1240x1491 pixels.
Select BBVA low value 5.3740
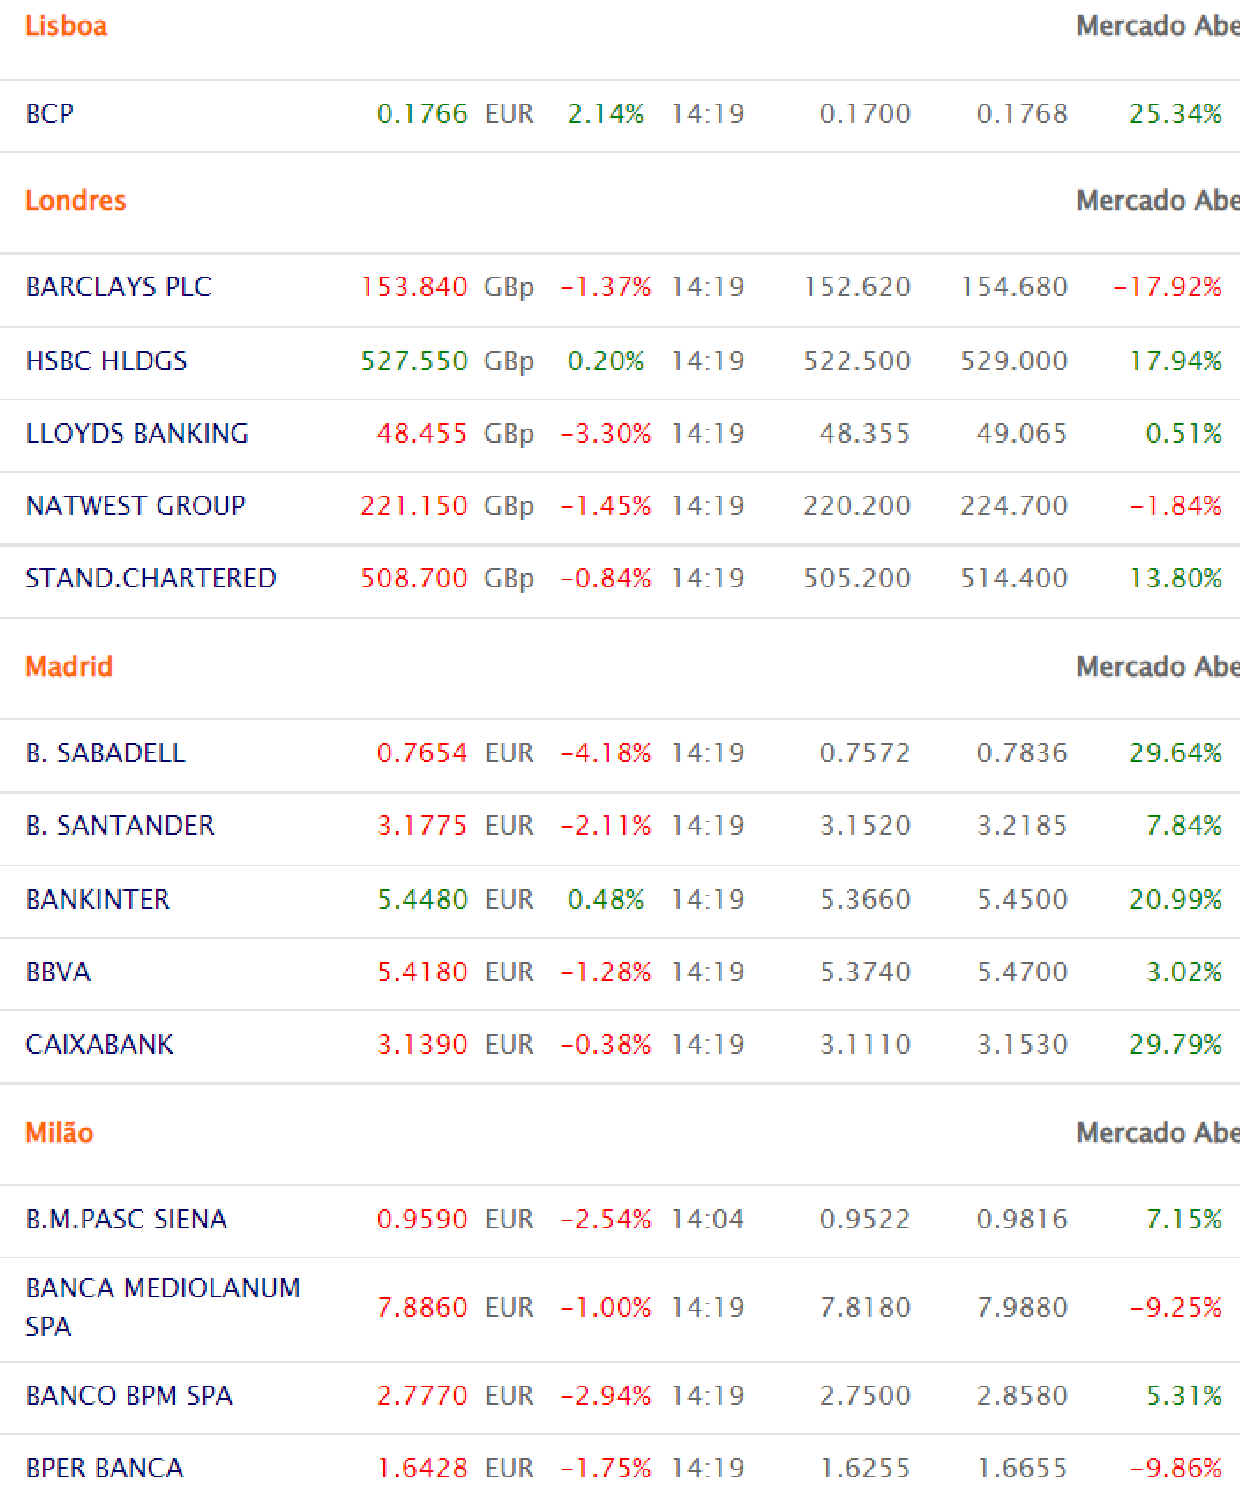click(x=865, y=972)
